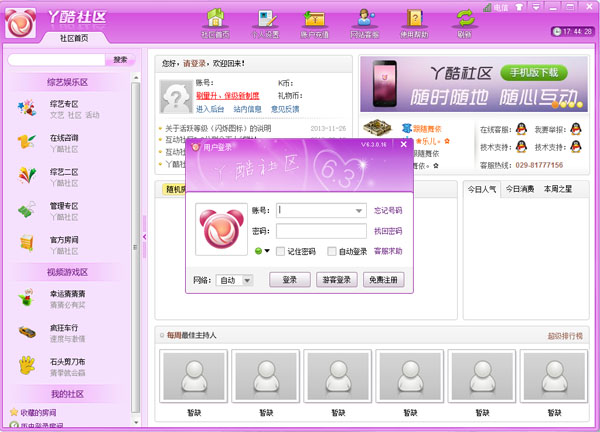Open the 疯狂车行 car icon

pos(26,332)
